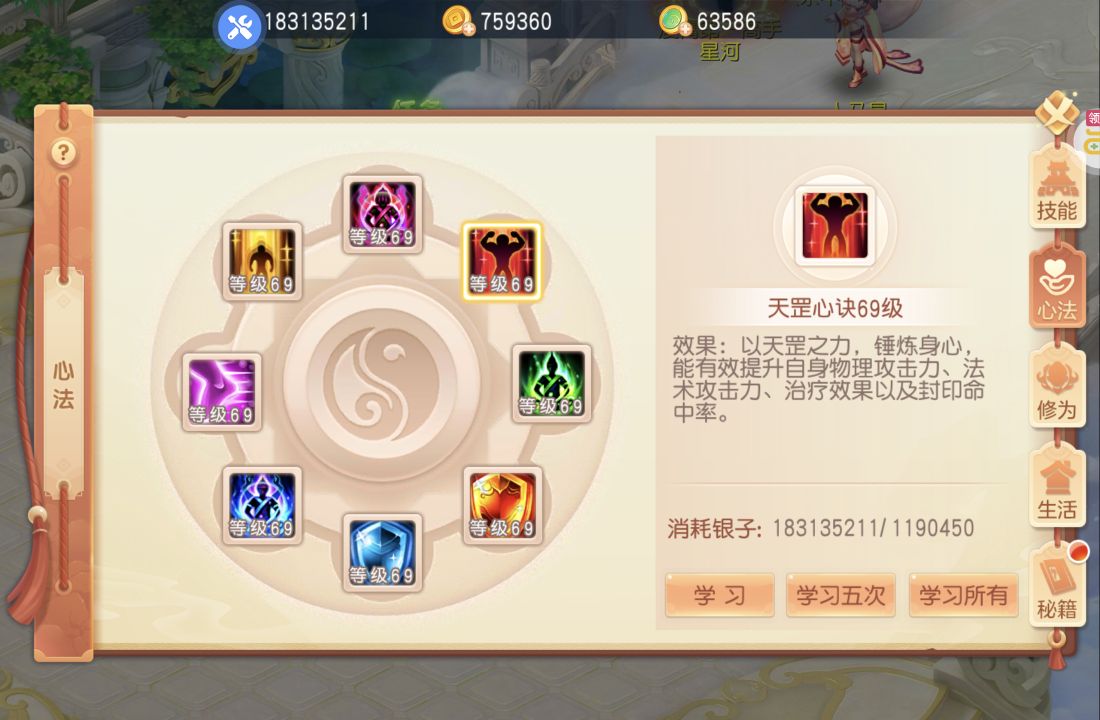The width and height of the screenshot is (1100, 720).
Task: Tap the wrench tools icon at top
Action: coord(240,27)
